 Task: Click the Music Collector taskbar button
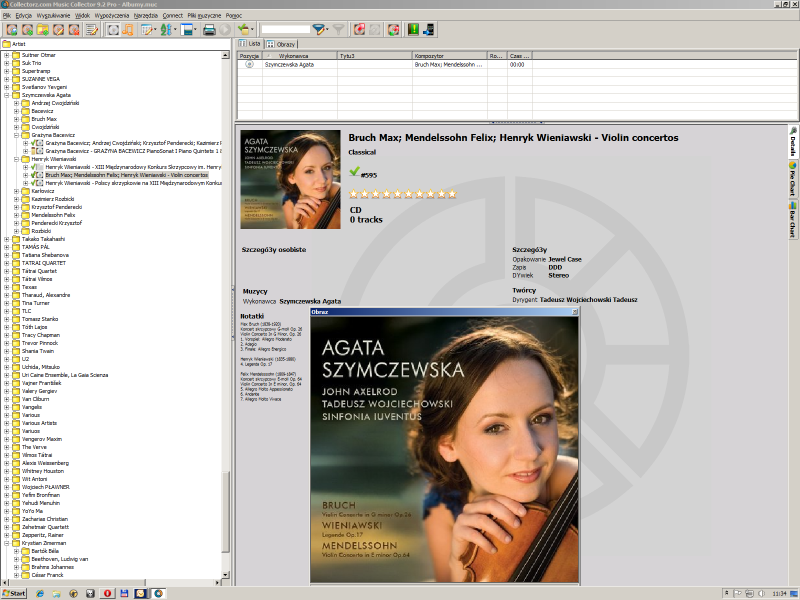pyautogui.click(x=158, y=593)
